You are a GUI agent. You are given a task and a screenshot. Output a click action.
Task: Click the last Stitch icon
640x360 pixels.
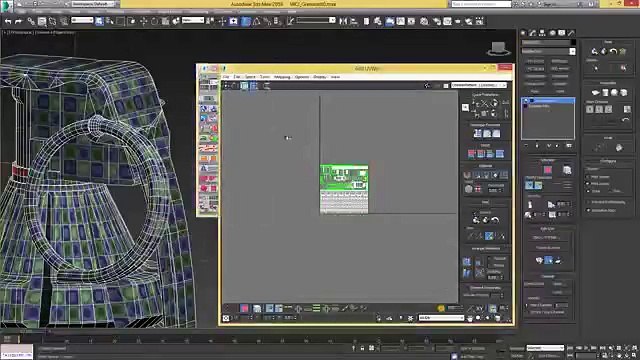tap(500, 154)
